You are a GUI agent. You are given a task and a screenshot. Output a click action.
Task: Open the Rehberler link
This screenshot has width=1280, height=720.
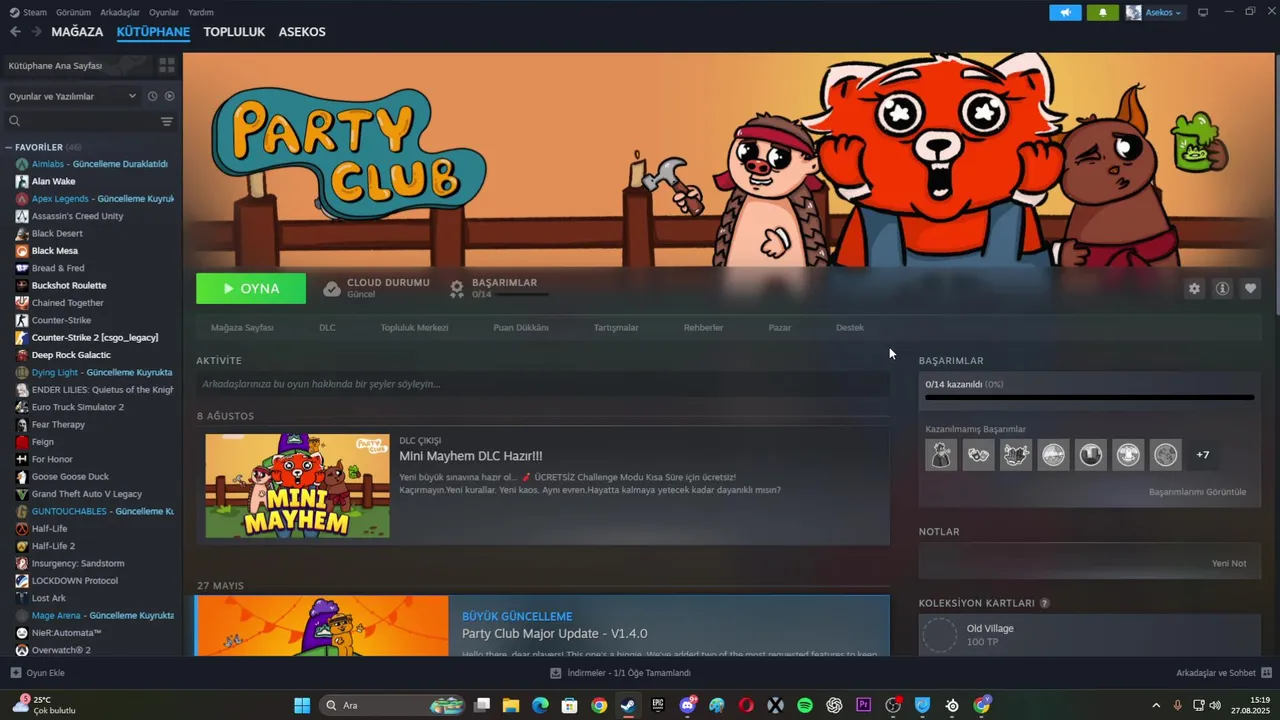(x=703, y=327)
